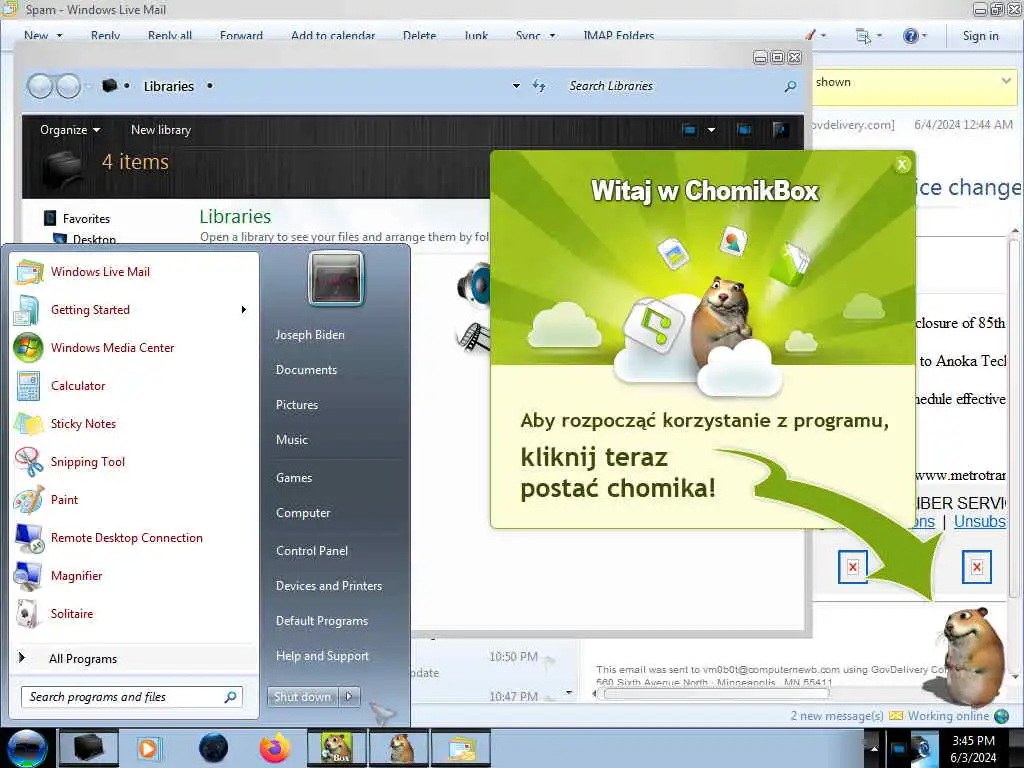Viewport: 1024px width, 768px height.
Task: Click the Shut down button
Action: (302, 696)
